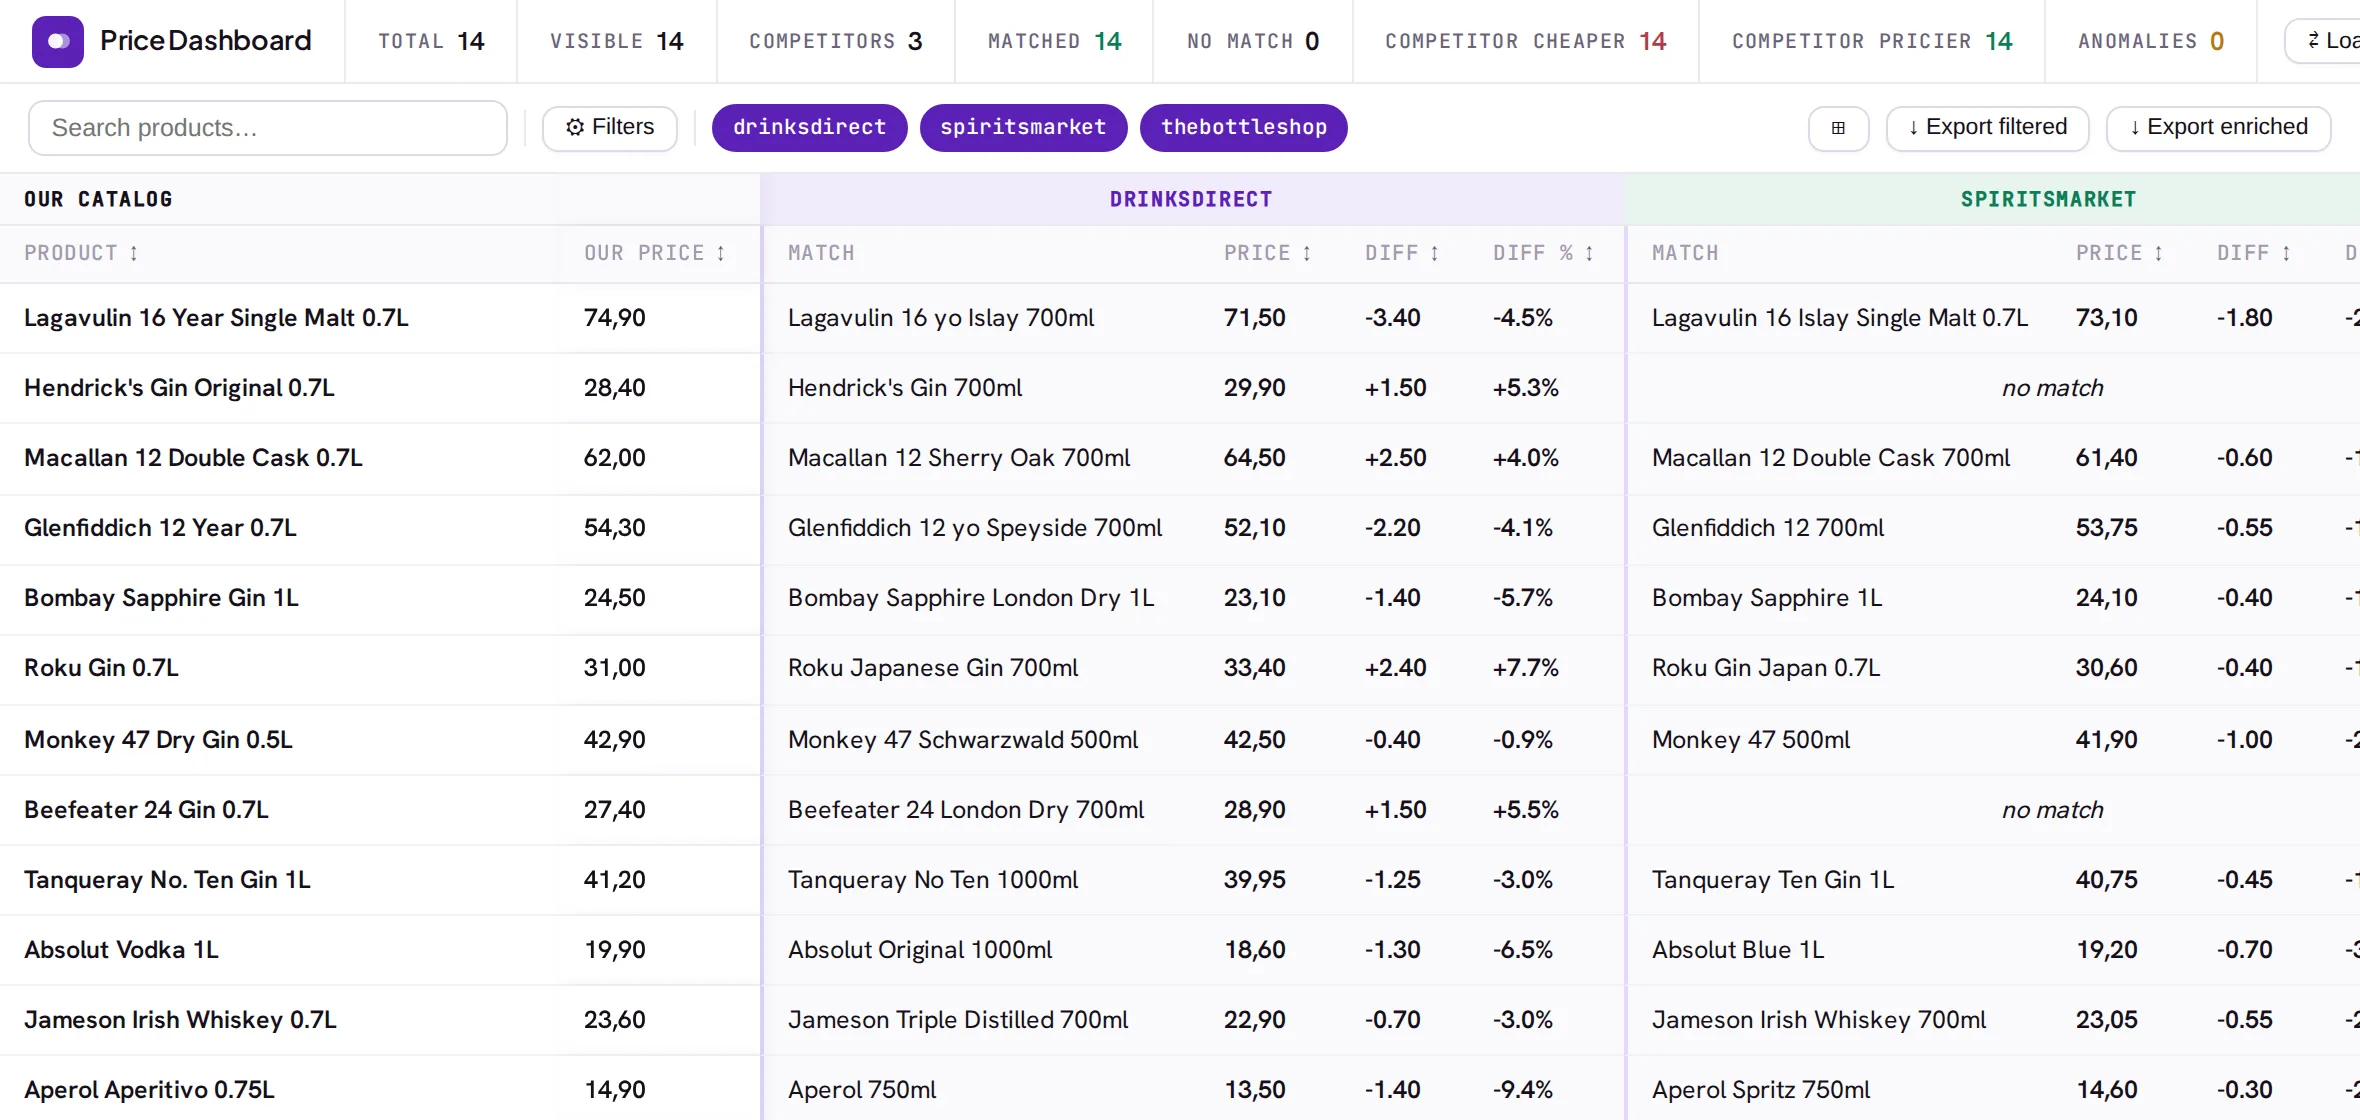Click match Absolut Original 1000ml

(920, 950)
